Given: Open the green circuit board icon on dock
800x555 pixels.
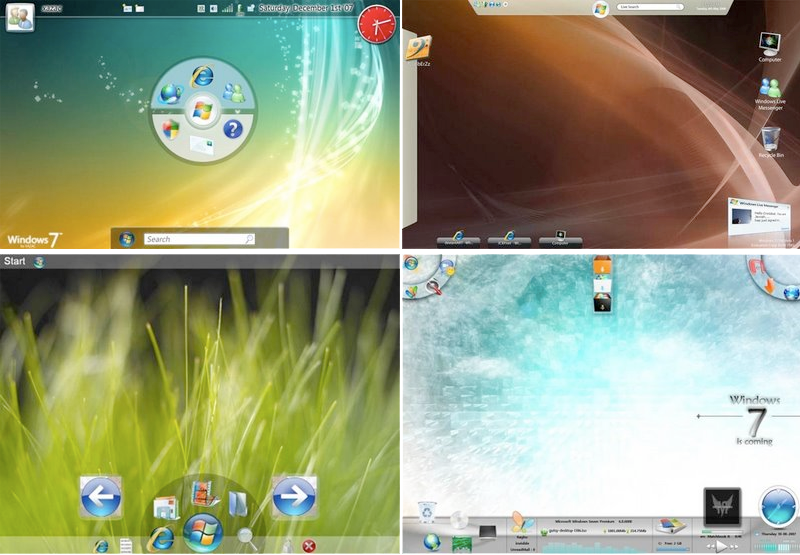Looking at the screenshot, I should [x=461, y=544].
